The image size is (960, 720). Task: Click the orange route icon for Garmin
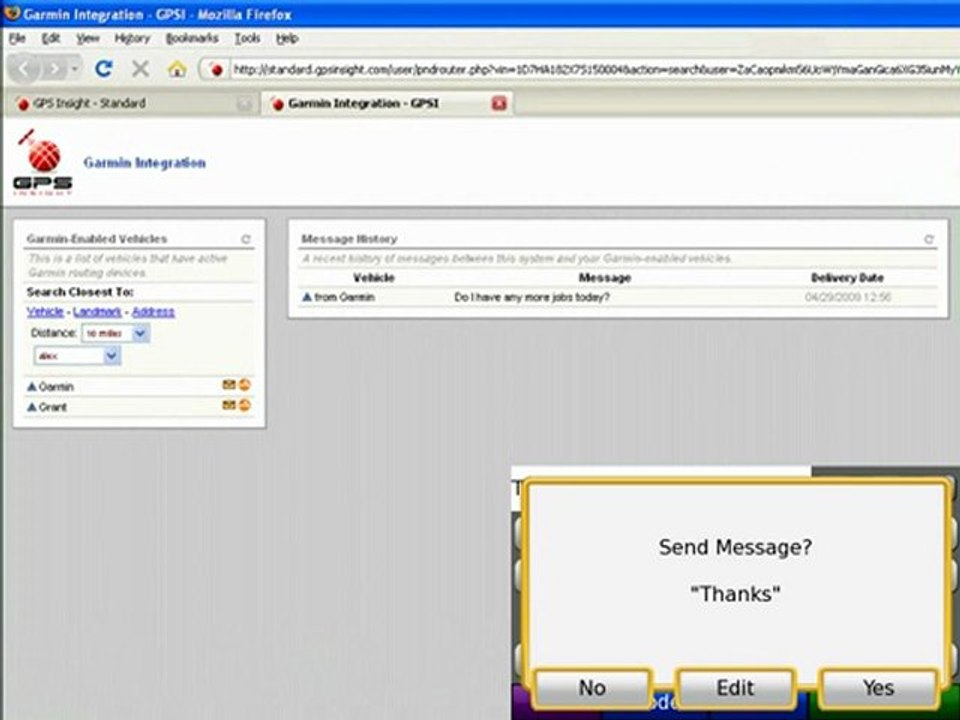point(245,385)
